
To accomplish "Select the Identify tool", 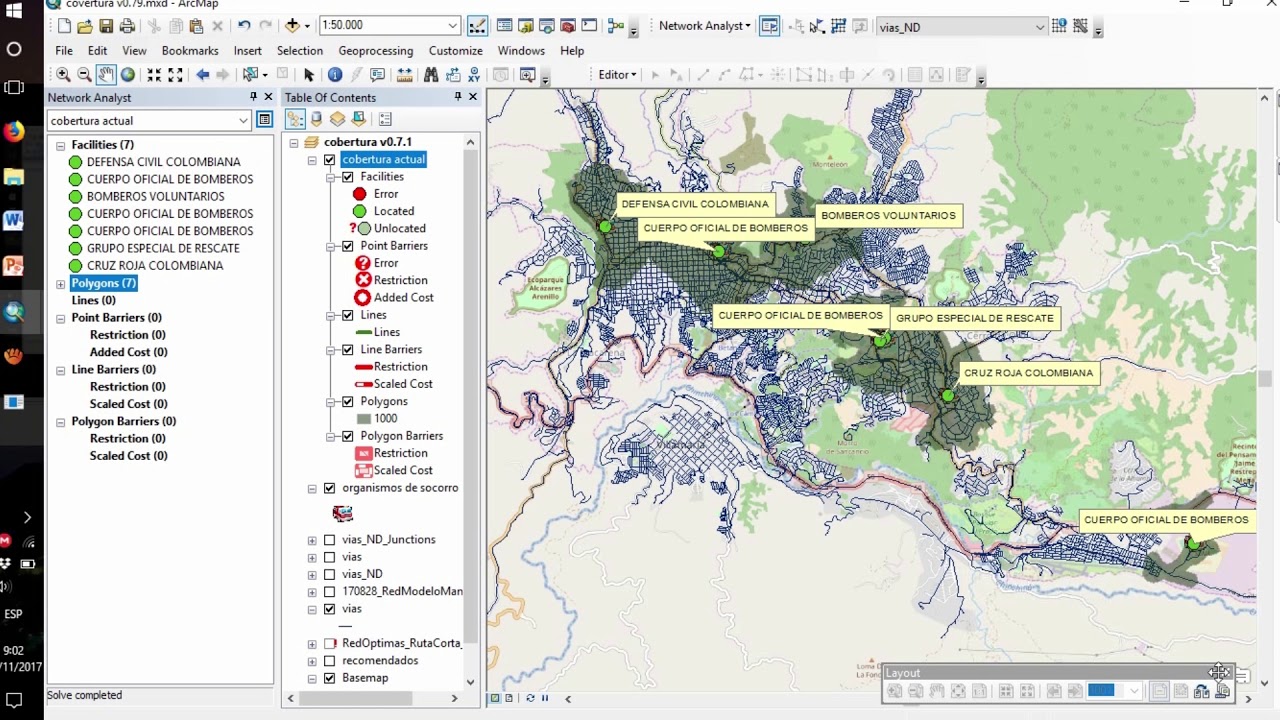I will tap(335, 75).
